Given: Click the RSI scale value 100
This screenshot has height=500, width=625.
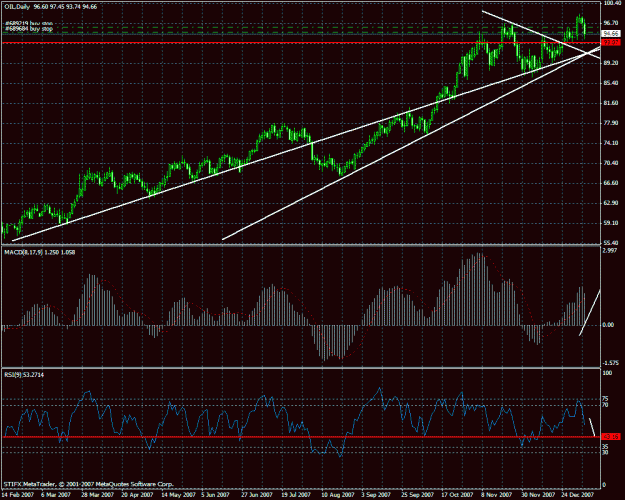Looking at the screenshot, I should pyautogui.click(x=607, y=373).
